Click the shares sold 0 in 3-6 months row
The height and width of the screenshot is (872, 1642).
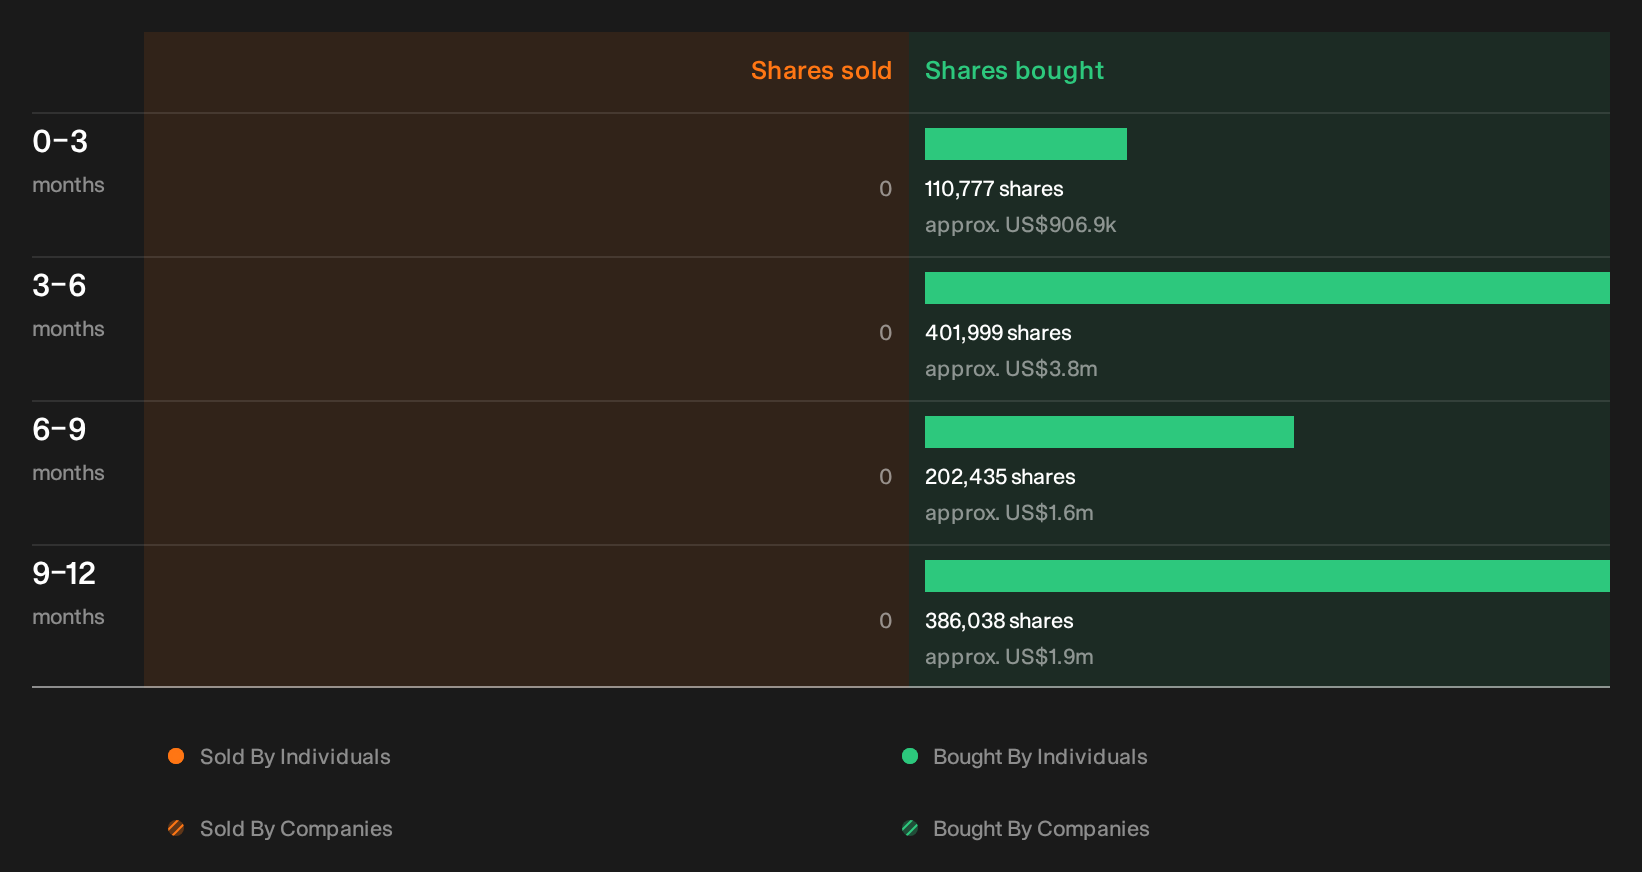pyautogui.click(x=885, y=333)
